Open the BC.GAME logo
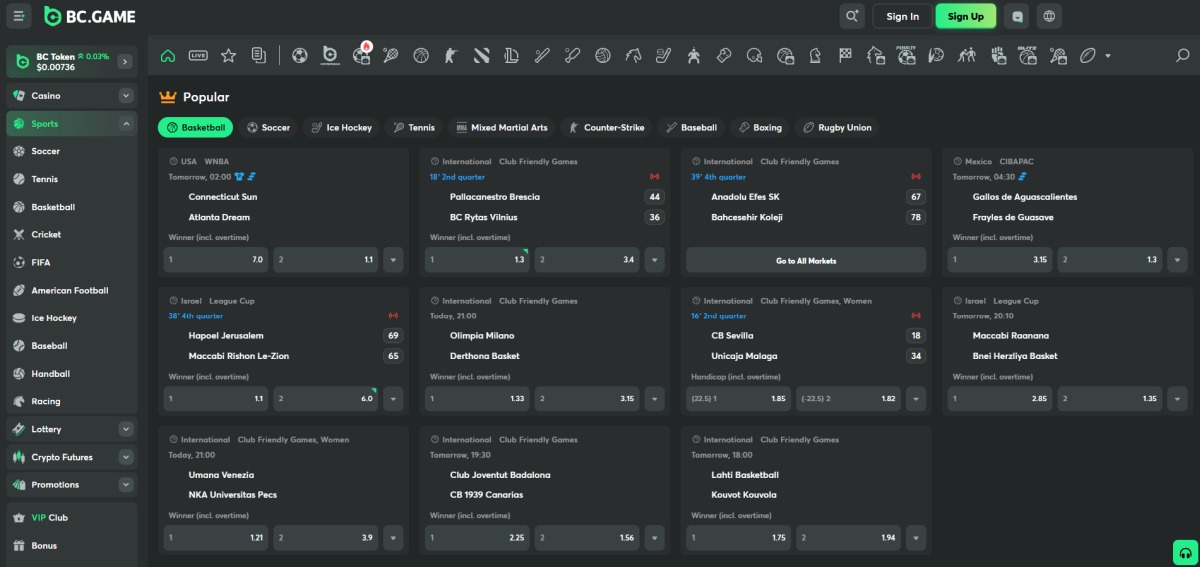1200x567 pixels. pos(90,16)
